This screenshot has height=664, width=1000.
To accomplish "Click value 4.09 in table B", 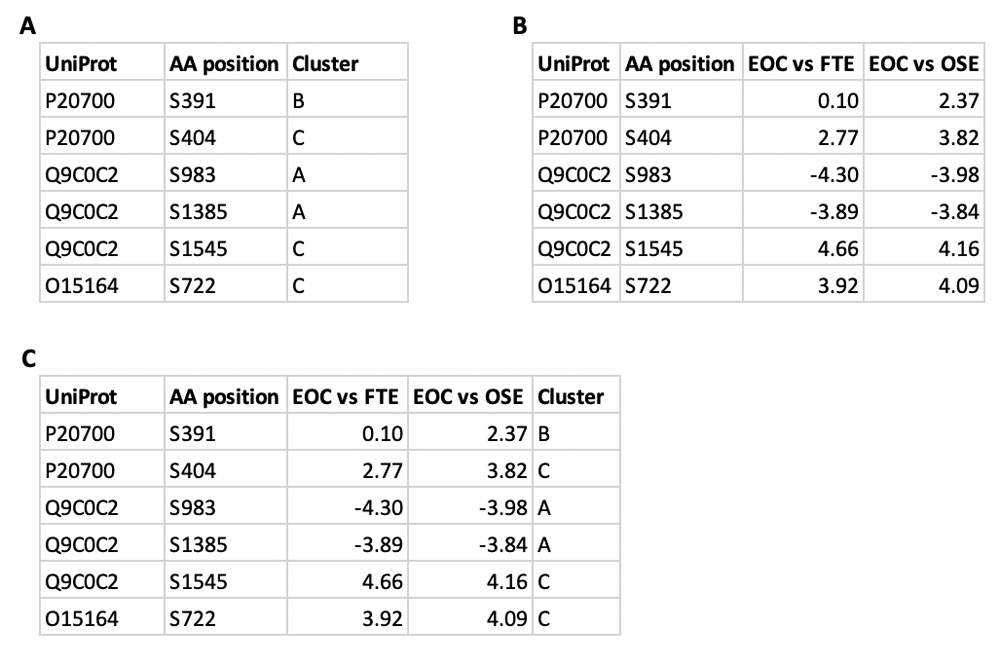I will tap(959, 286).
